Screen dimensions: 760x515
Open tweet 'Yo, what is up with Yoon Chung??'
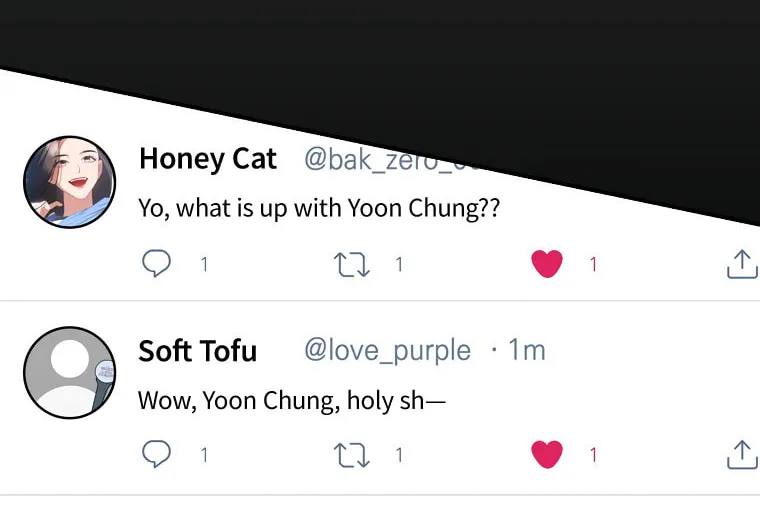[x=318, y=209]
